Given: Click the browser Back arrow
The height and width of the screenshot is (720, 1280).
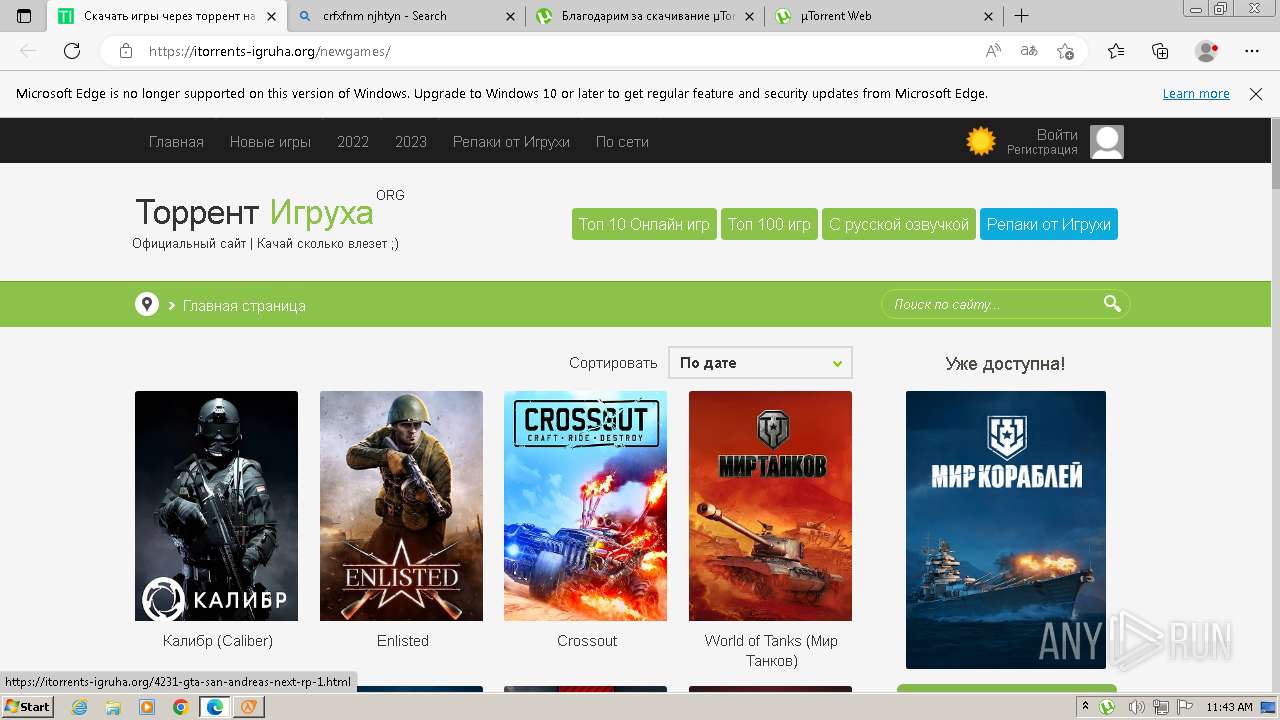Looking at the screenshot, I should [x=28, y=51].
